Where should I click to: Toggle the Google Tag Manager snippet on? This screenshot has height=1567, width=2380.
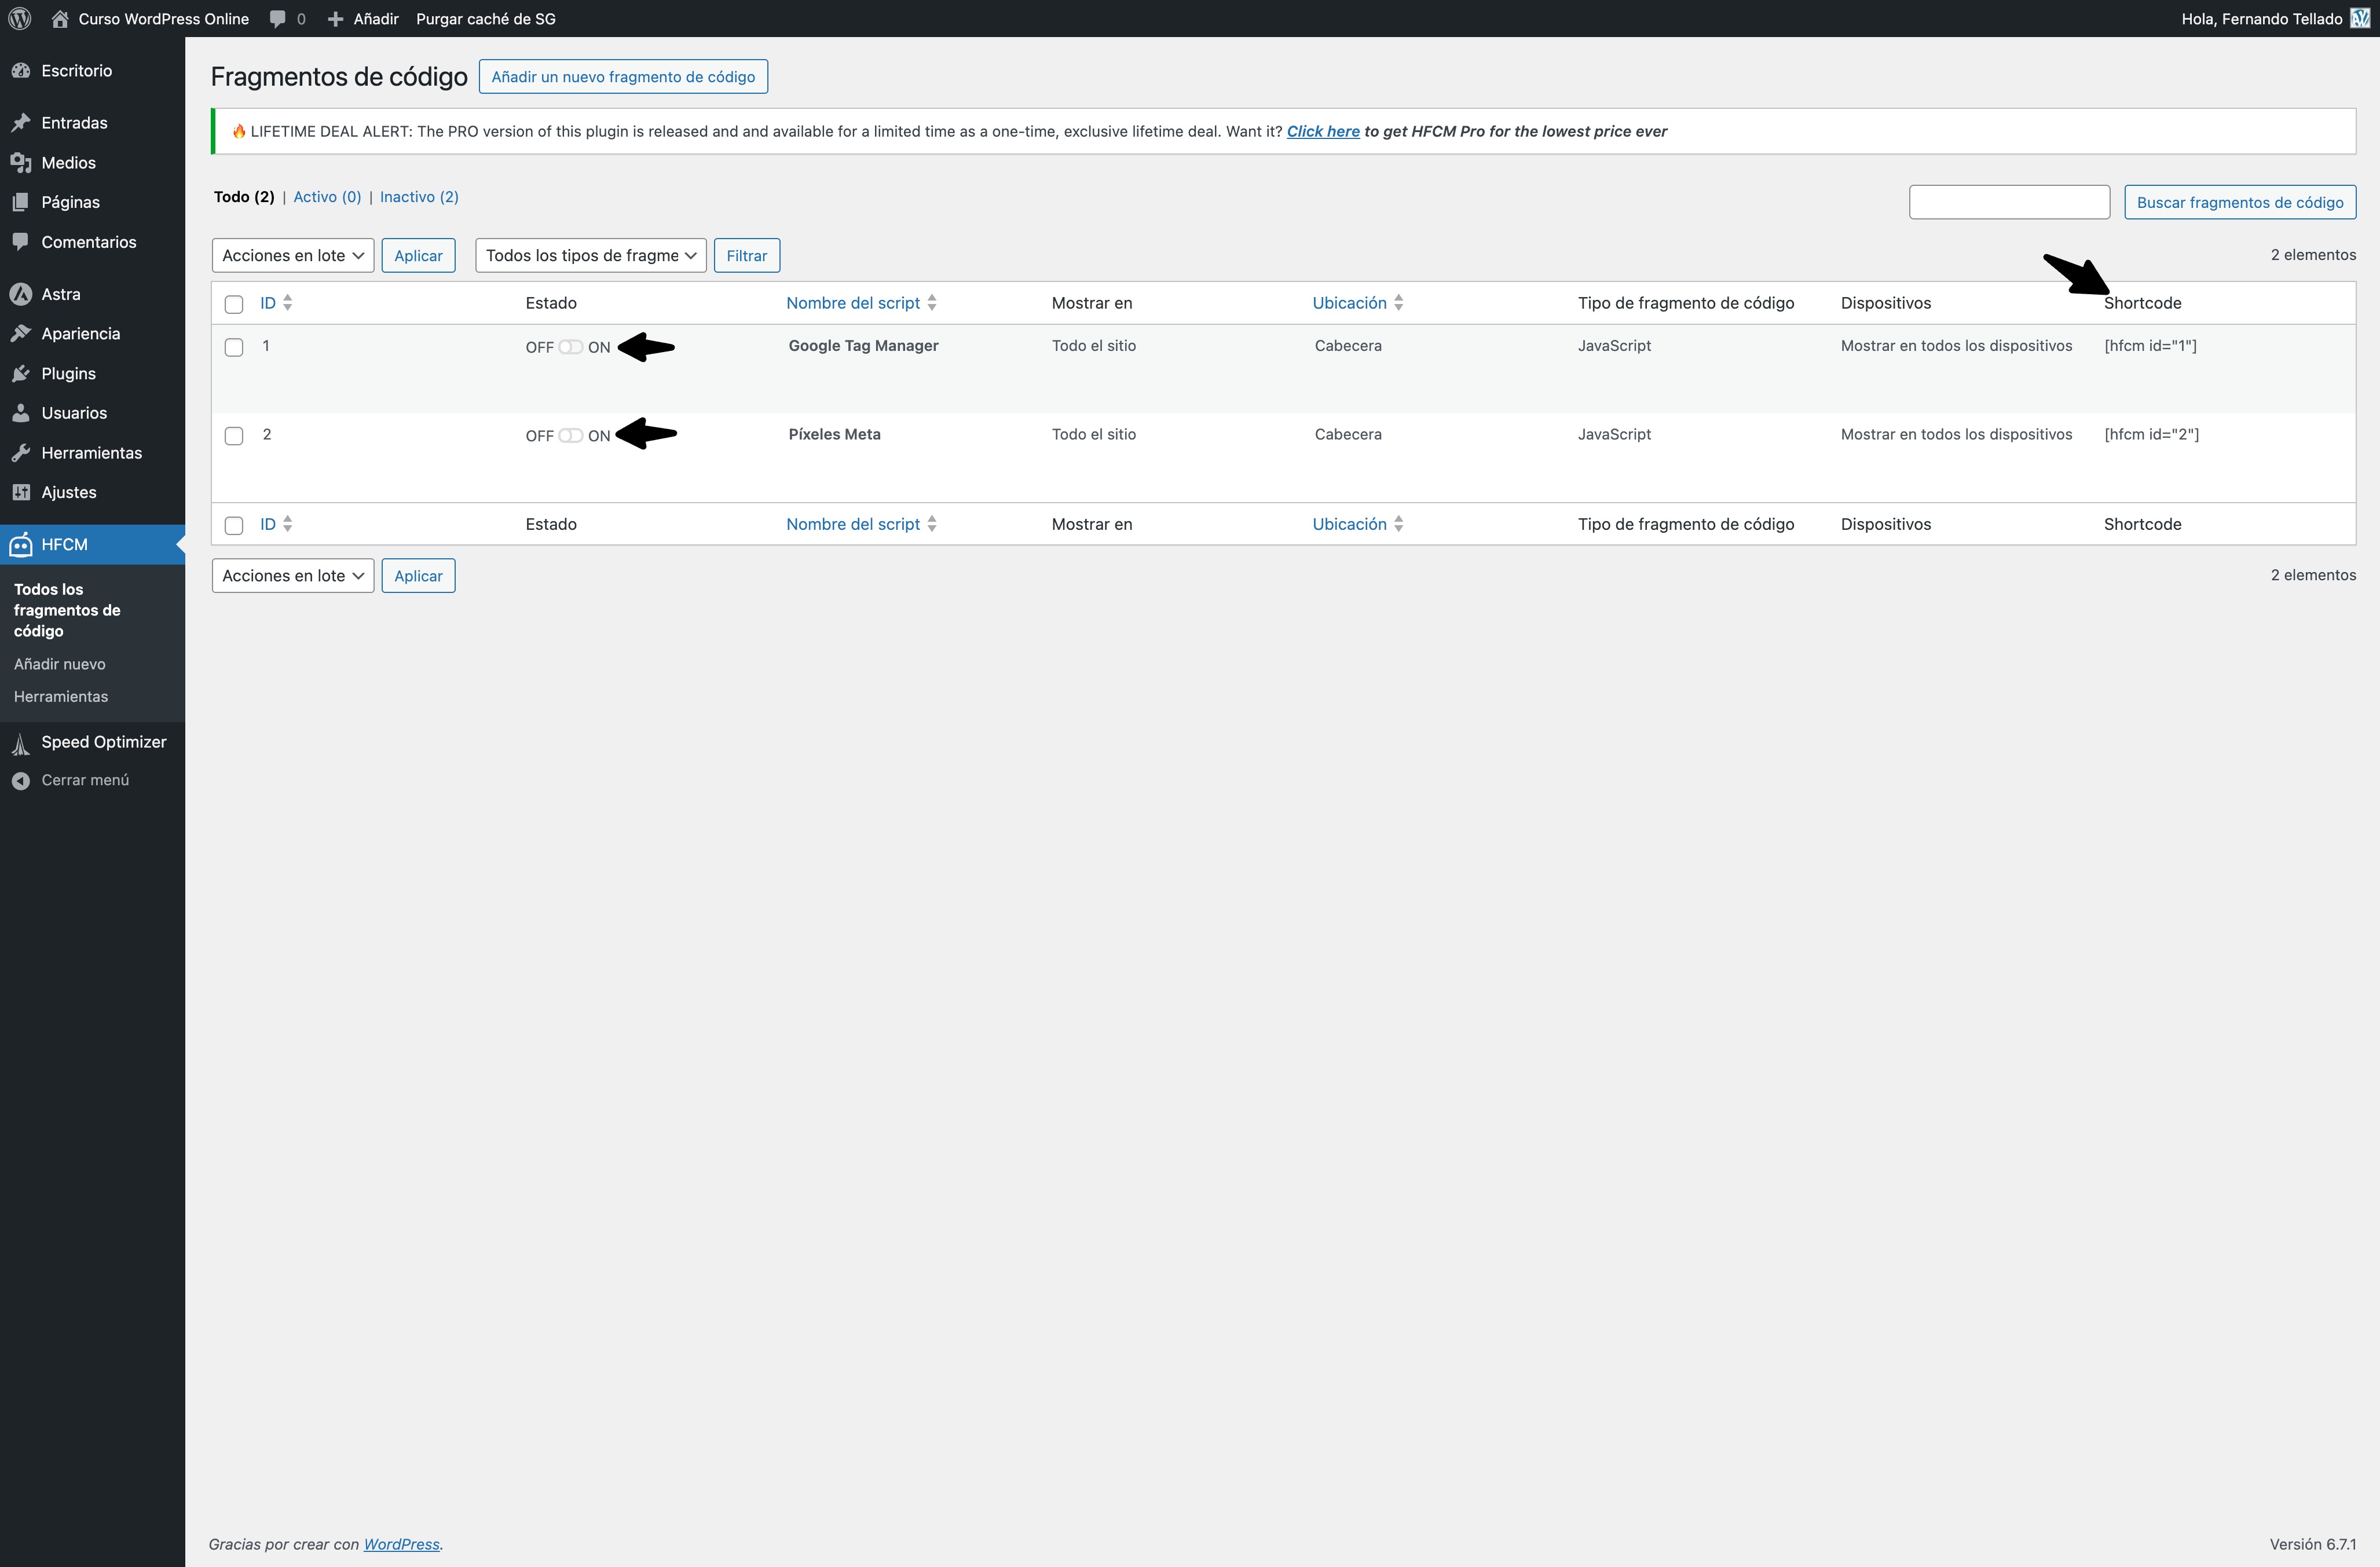click(570, 347)
